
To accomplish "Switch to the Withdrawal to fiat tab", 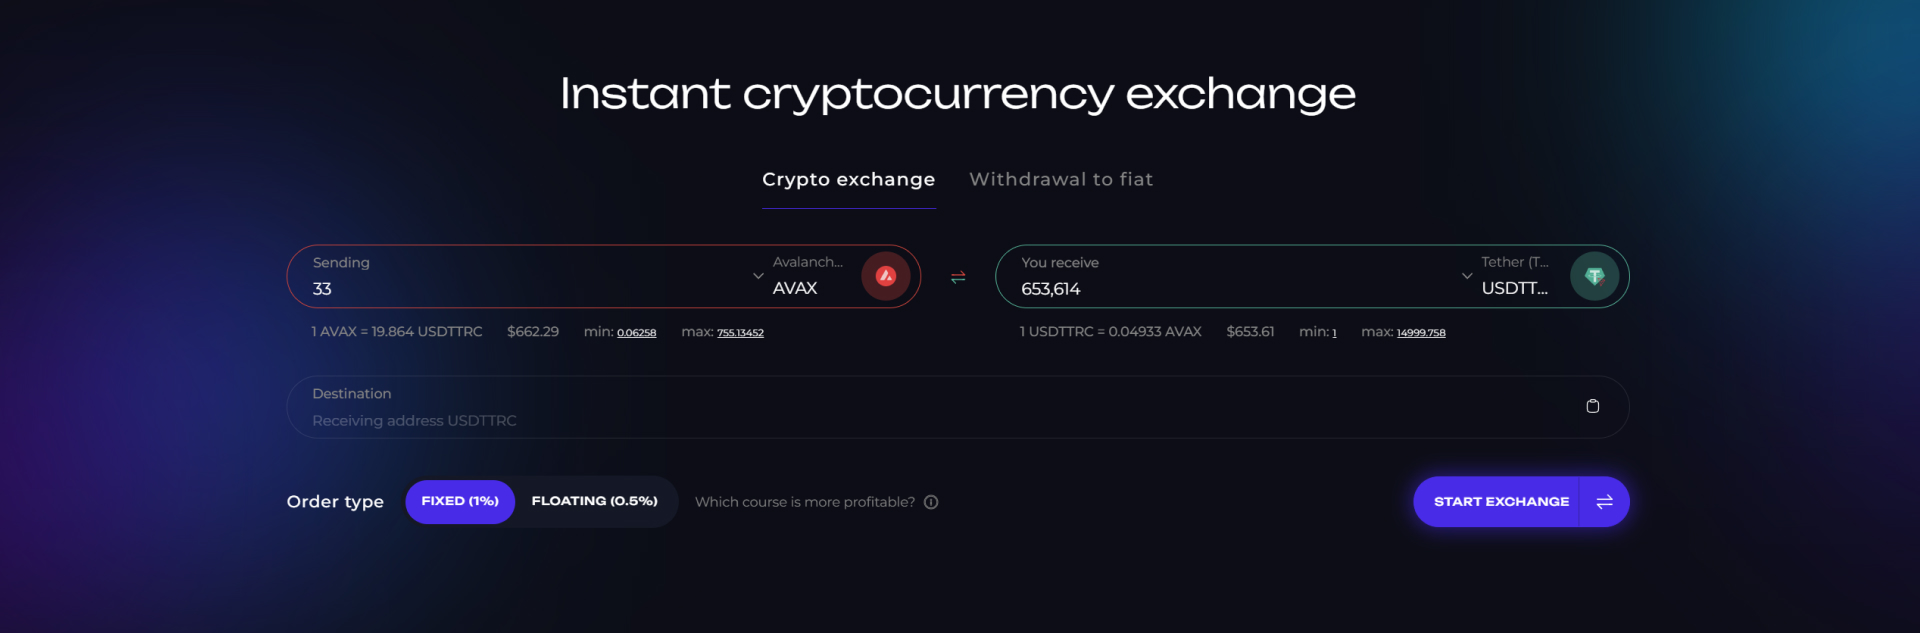I will click(x=1061, y=180).
